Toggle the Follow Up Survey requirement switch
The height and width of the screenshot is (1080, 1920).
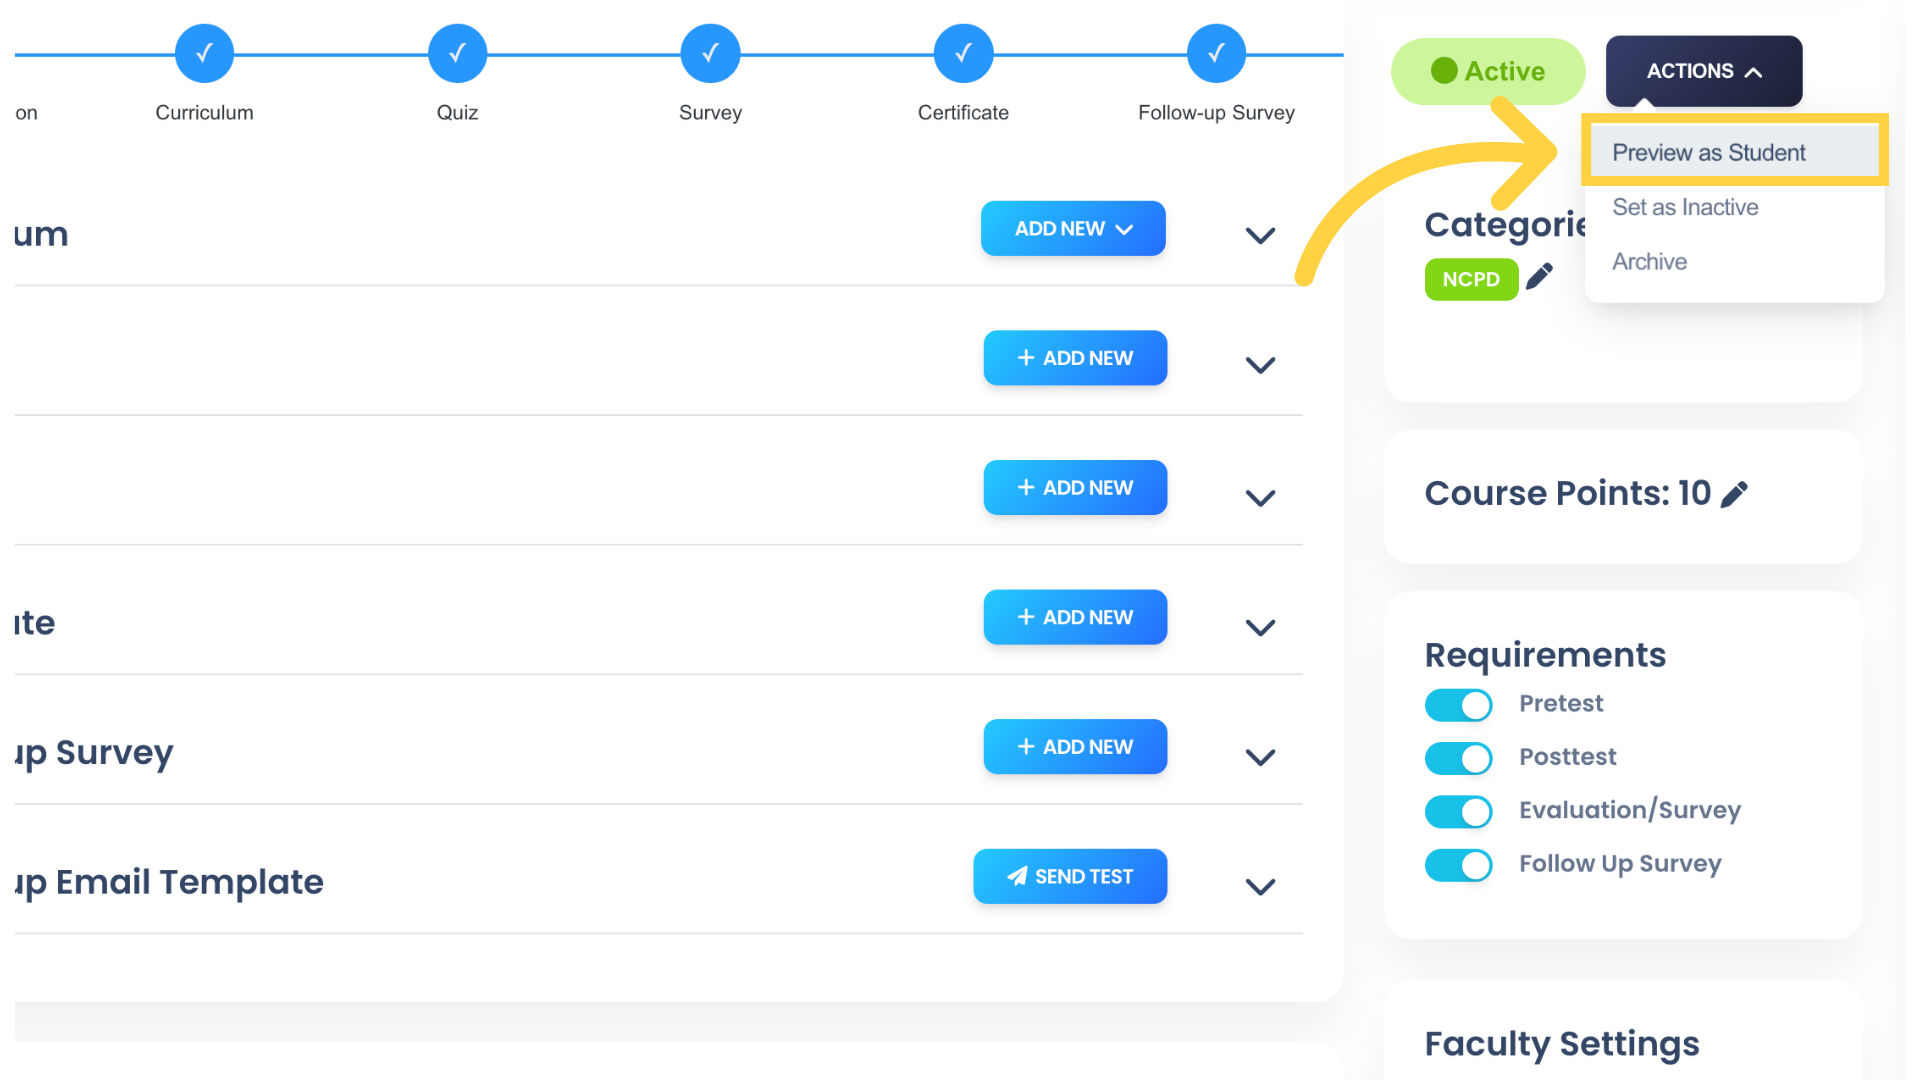pyautogui.click(x=1460, y=865)
